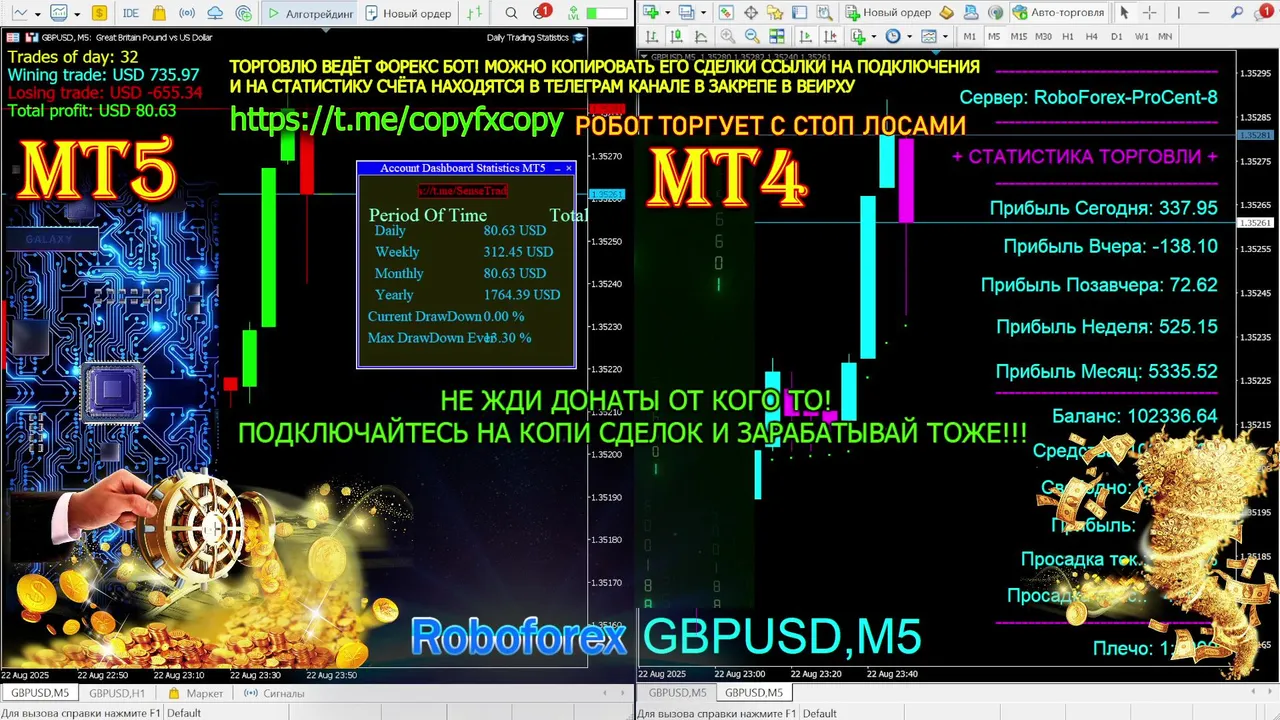Expand MT5 templates dropdown arrow
Screen dimensions: 1280x720
pyautogui.click(x=77, y=14)
